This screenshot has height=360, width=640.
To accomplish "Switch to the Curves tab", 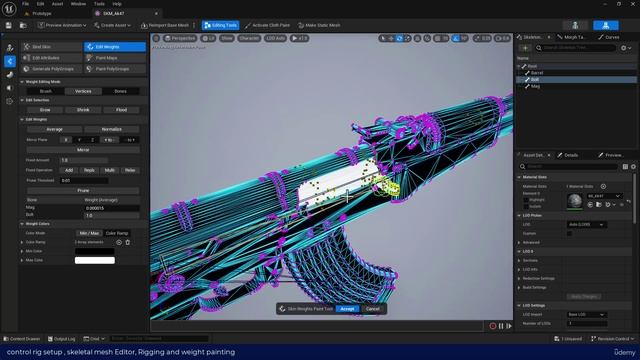I will (x=611, y=37).
